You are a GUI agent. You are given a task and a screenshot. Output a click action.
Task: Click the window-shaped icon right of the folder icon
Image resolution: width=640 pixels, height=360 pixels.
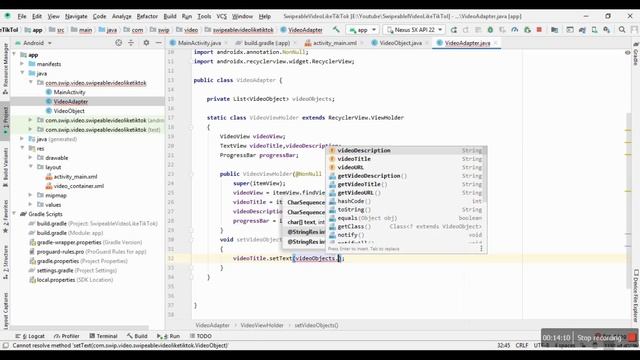pos(570,30)
